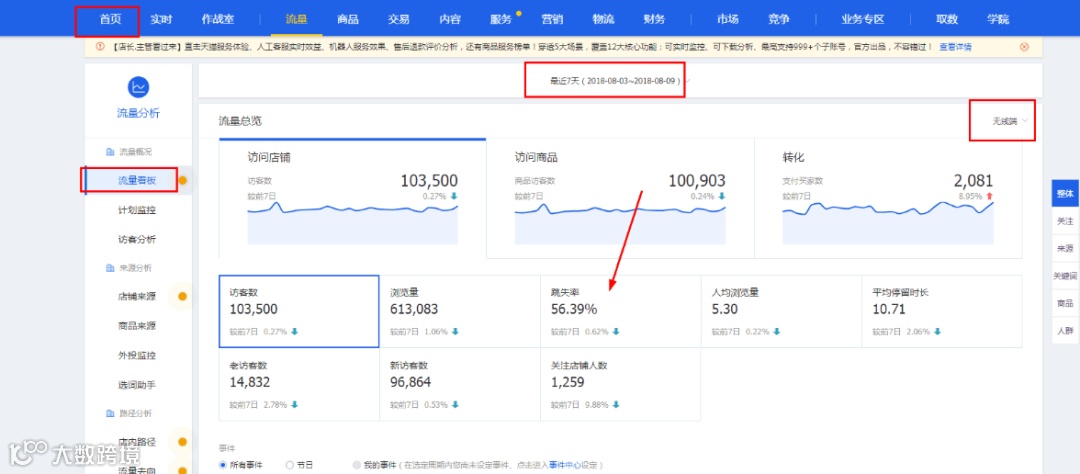Select the 人均浏览量 metric tile
The image size is (1080, 474).
tap(781, 311)
